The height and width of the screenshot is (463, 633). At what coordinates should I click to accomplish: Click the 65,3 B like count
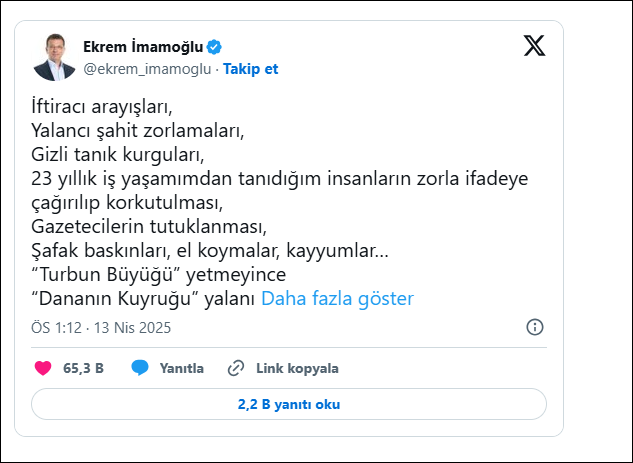84,368
